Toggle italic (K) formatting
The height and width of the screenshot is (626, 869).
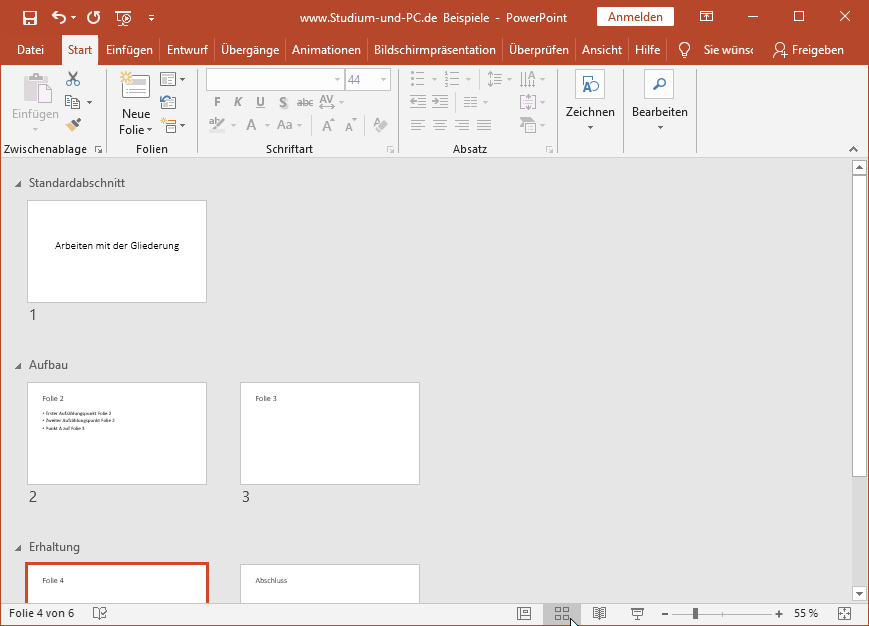[238, 102]
